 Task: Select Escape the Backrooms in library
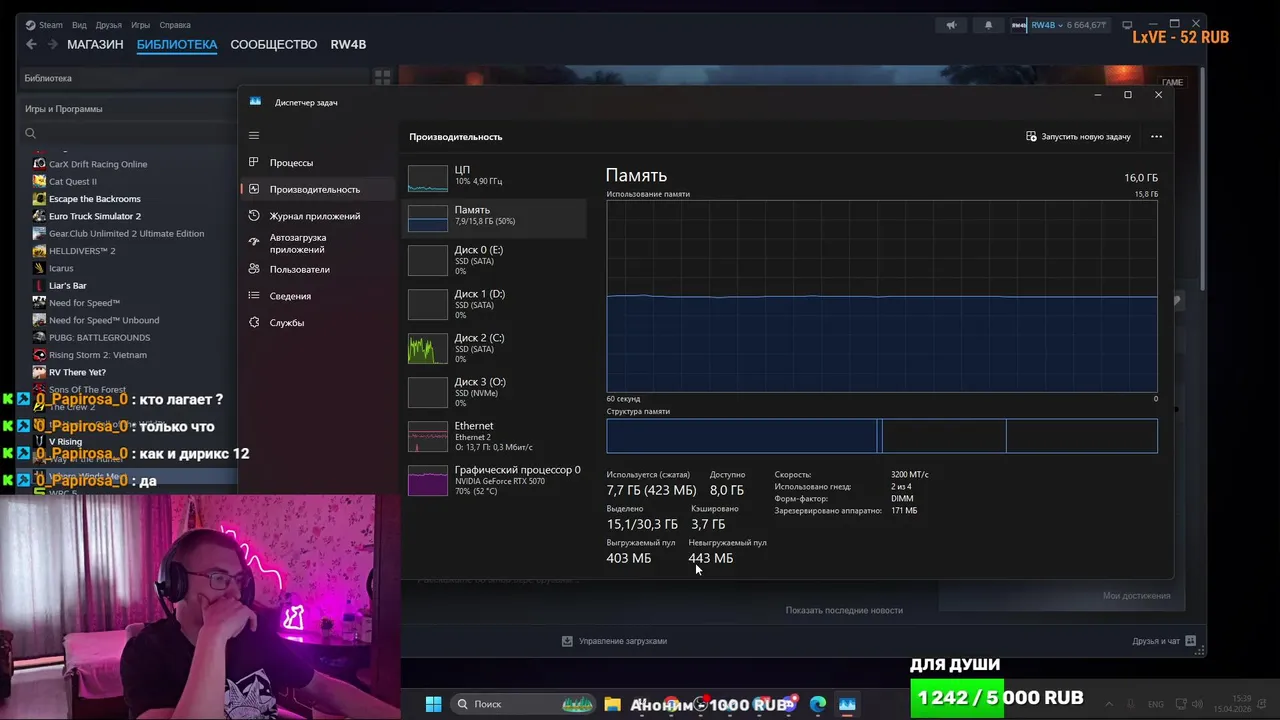pyautogui.click(x=95, y=199)
